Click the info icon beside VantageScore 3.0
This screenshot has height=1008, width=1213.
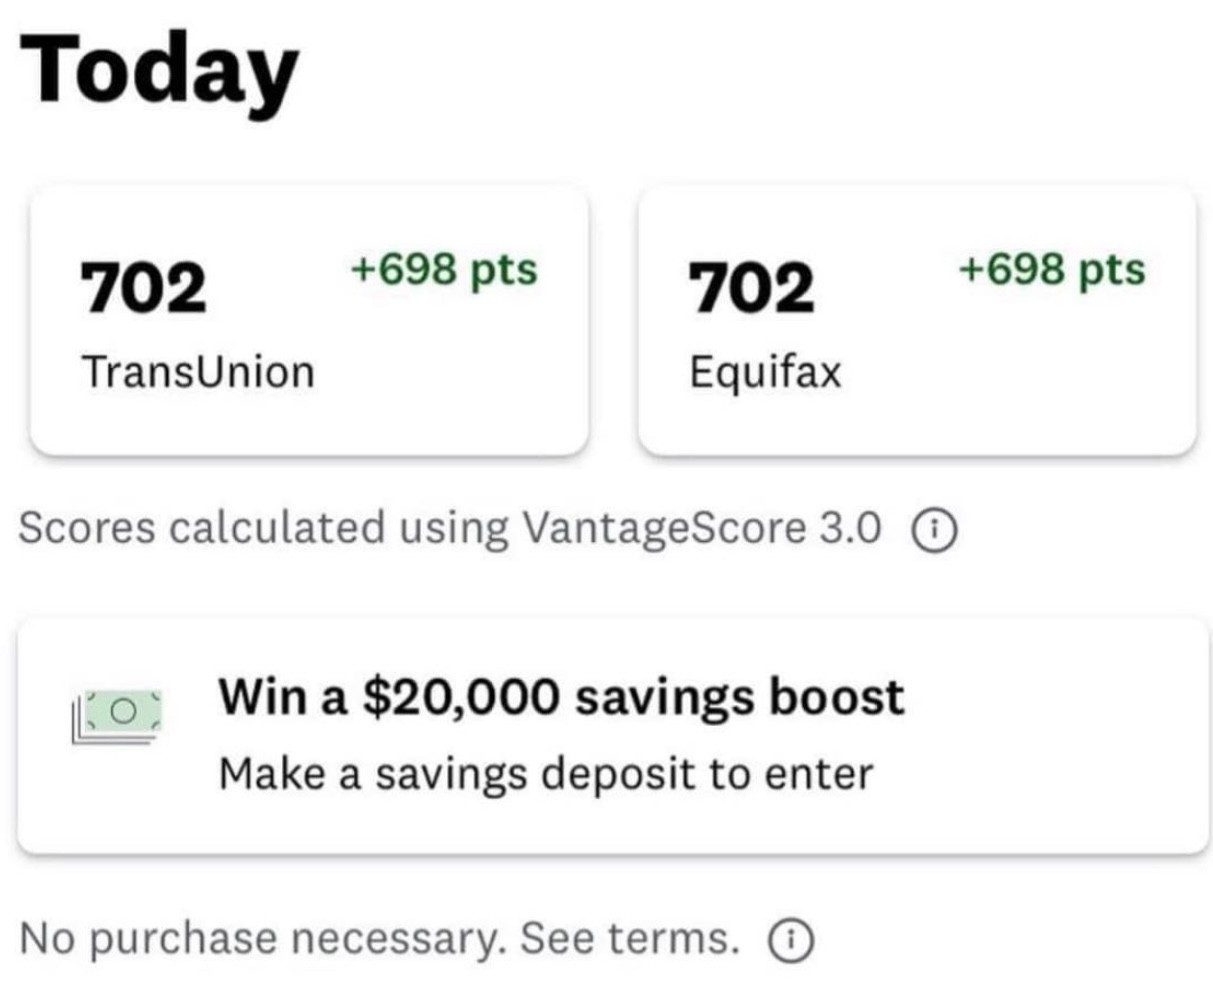934,528
